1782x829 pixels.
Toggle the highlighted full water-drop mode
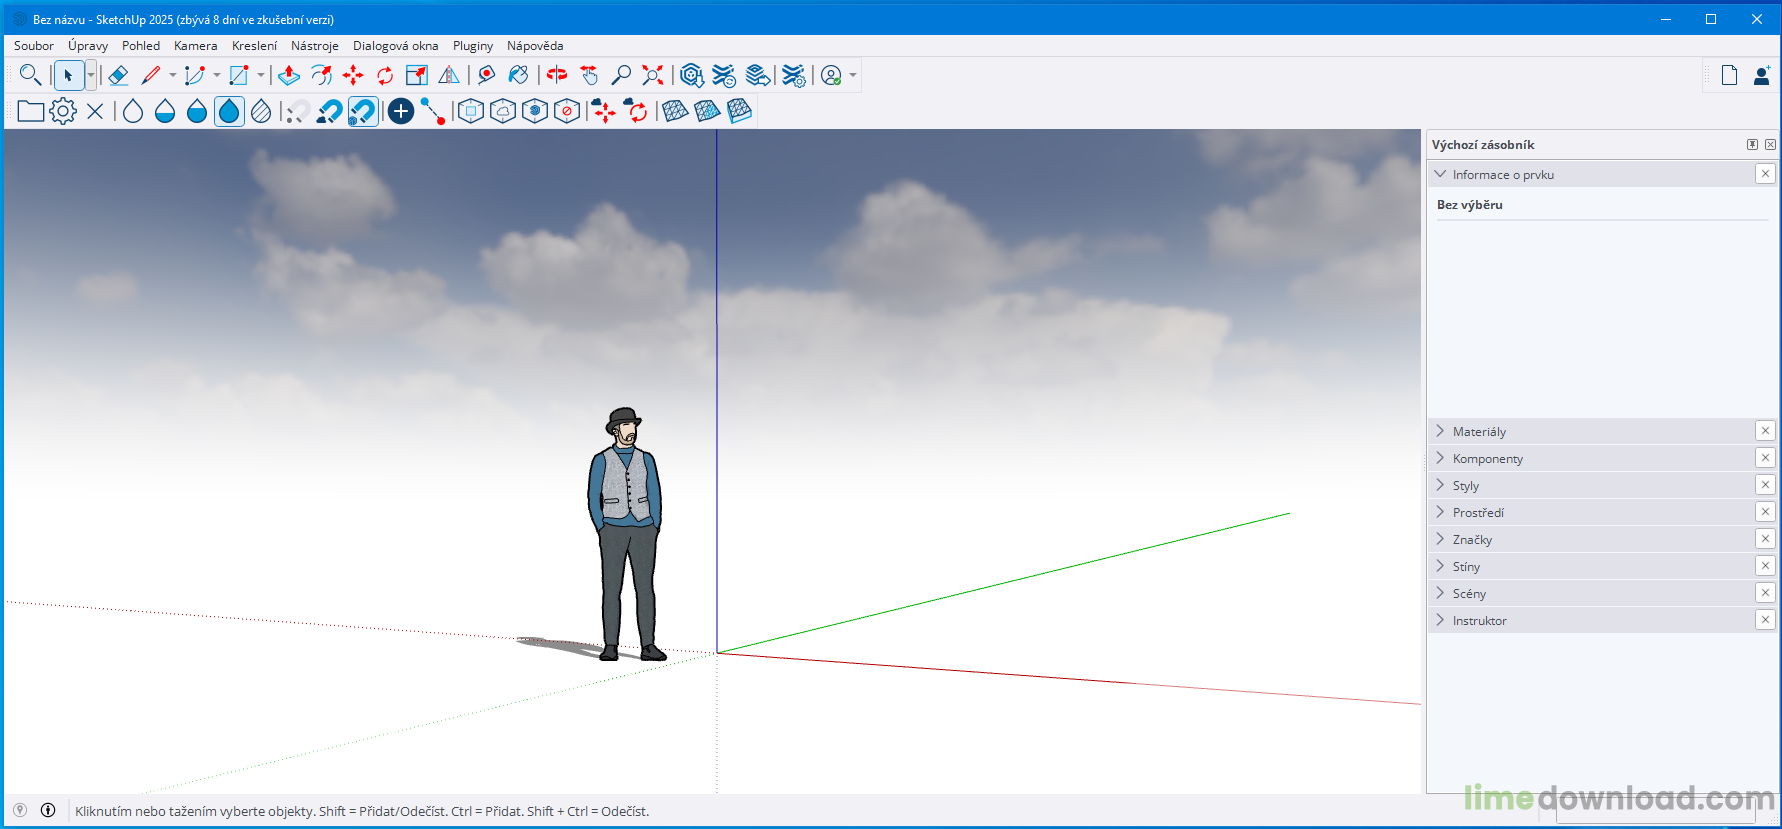(x=229, y=111)
